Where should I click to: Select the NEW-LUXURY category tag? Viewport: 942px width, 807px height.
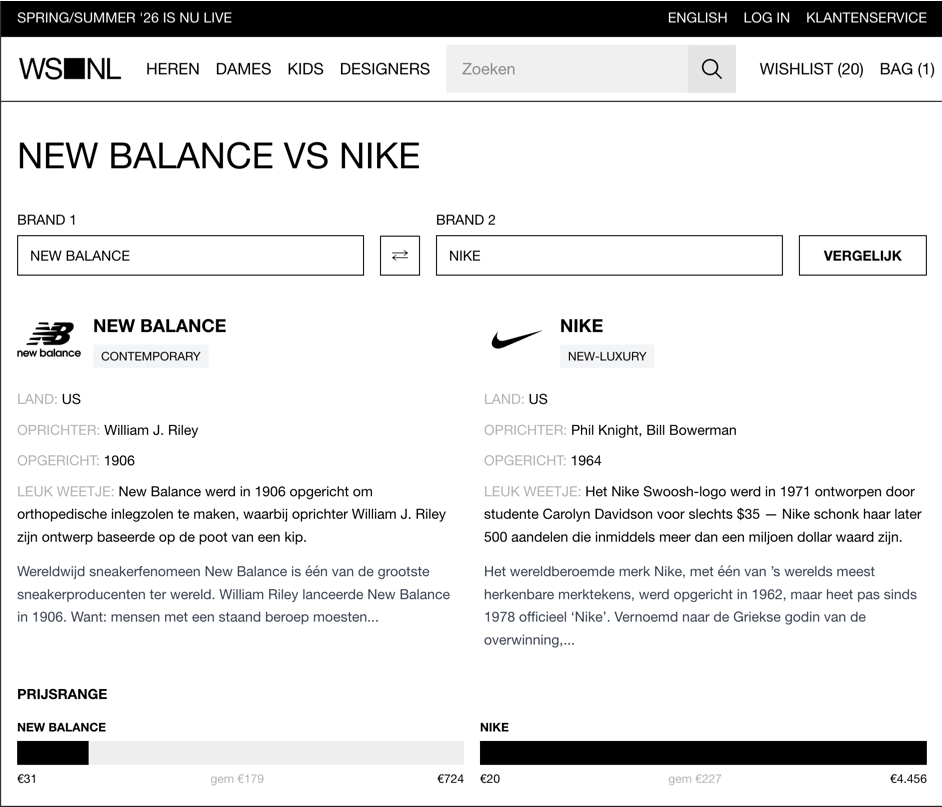607,356
